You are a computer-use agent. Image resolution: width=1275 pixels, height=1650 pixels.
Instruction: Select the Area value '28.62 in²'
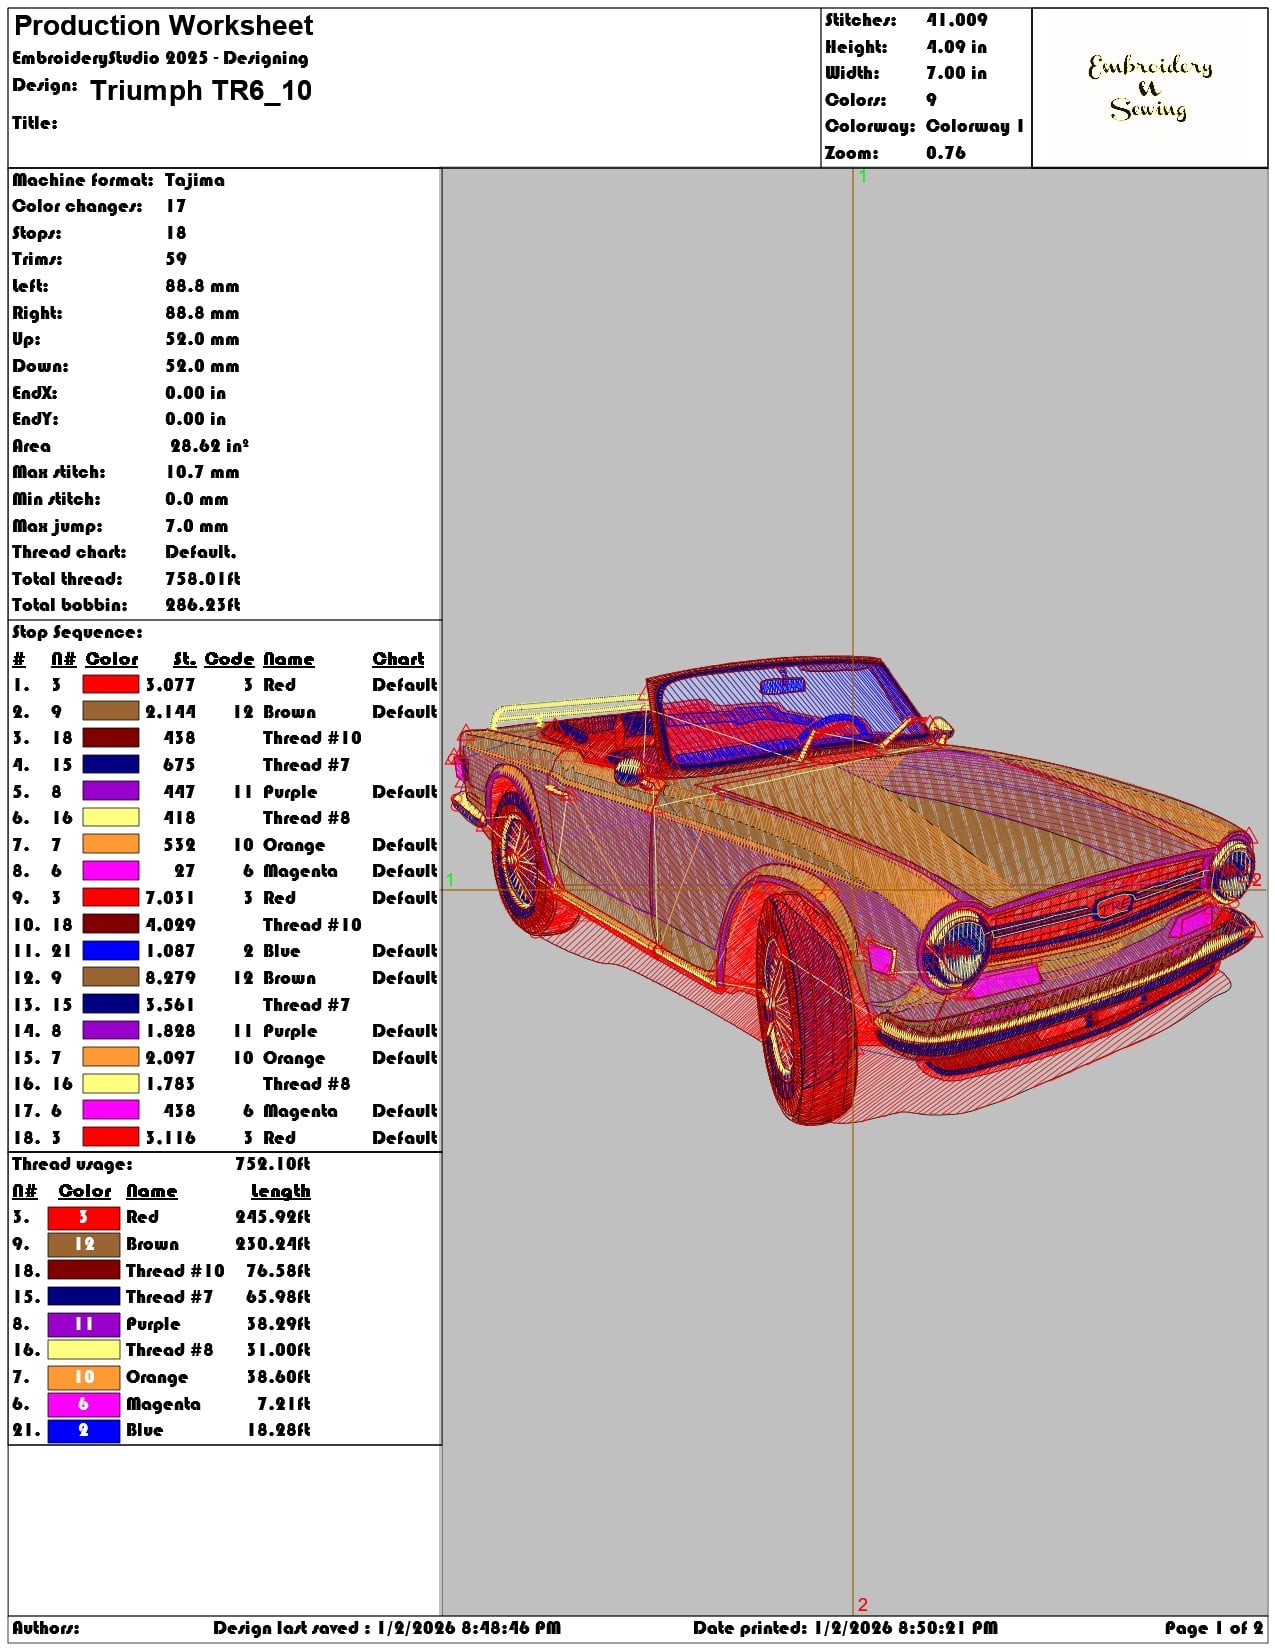click(x=209, y=446)
